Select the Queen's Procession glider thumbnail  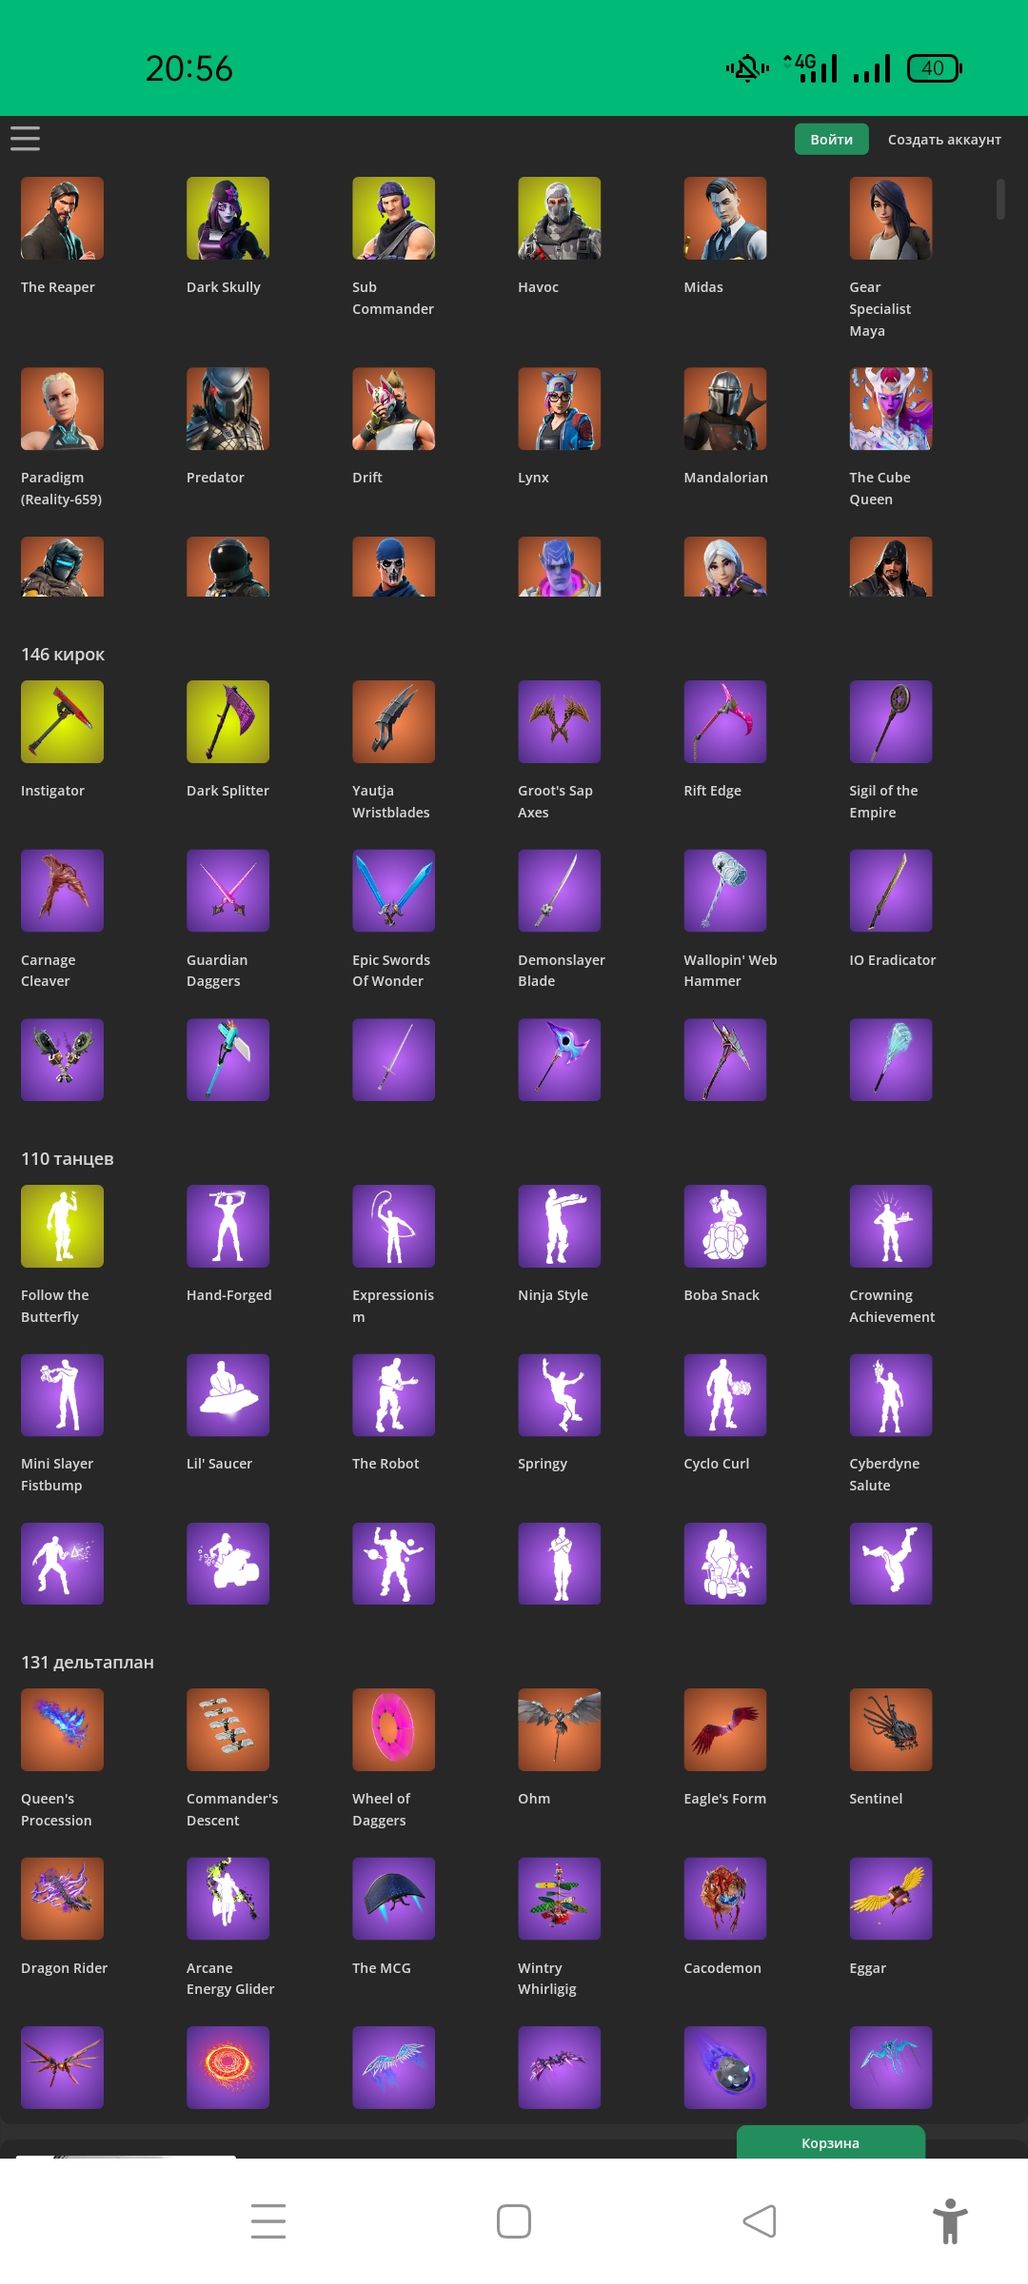62,1730
